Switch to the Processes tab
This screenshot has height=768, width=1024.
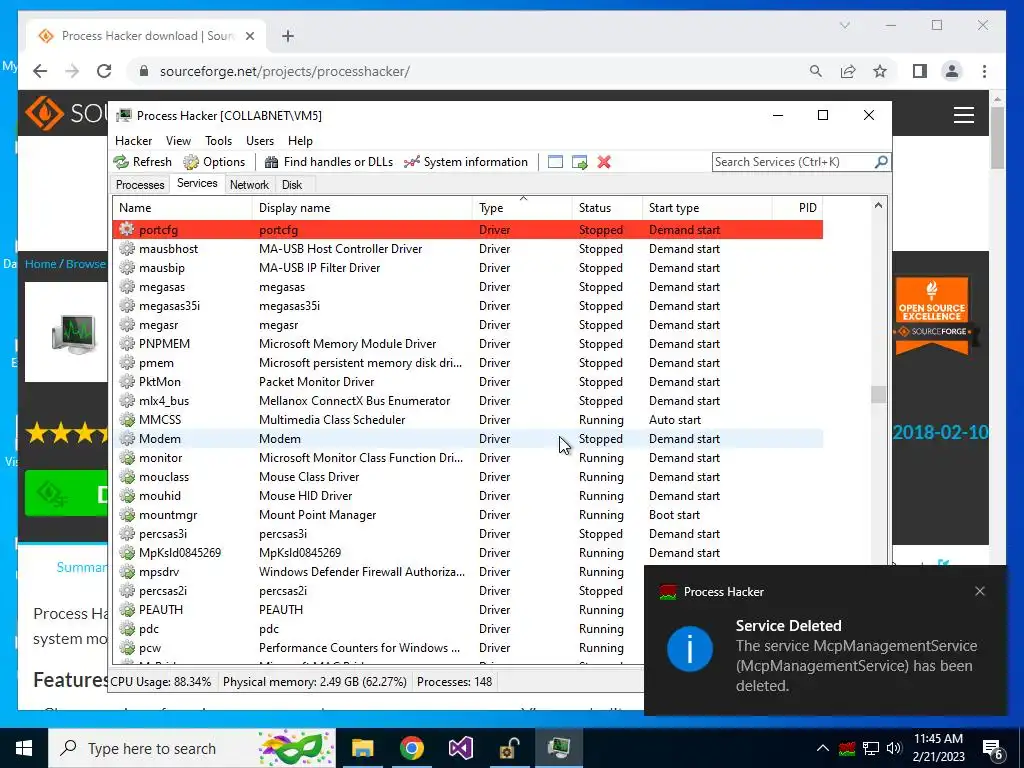pos(140,185)
